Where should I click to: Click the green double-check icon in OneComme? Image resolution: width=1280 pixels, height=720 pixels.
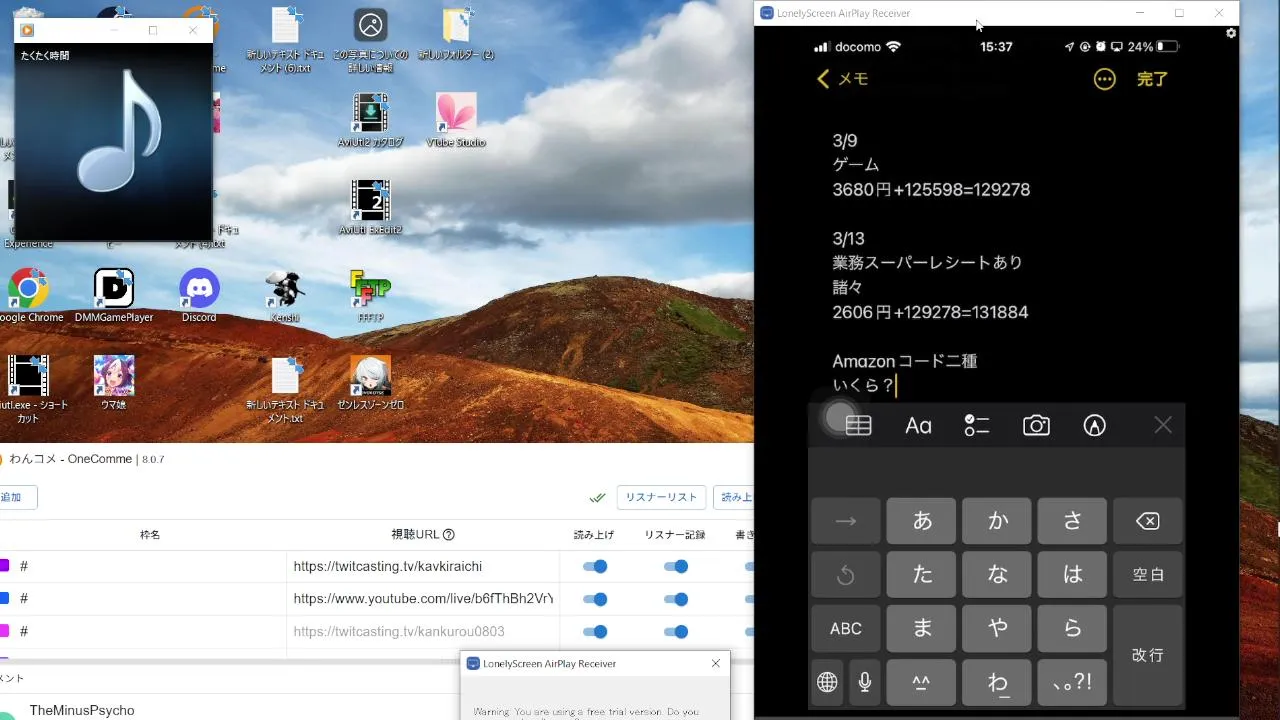coord(598,497)
